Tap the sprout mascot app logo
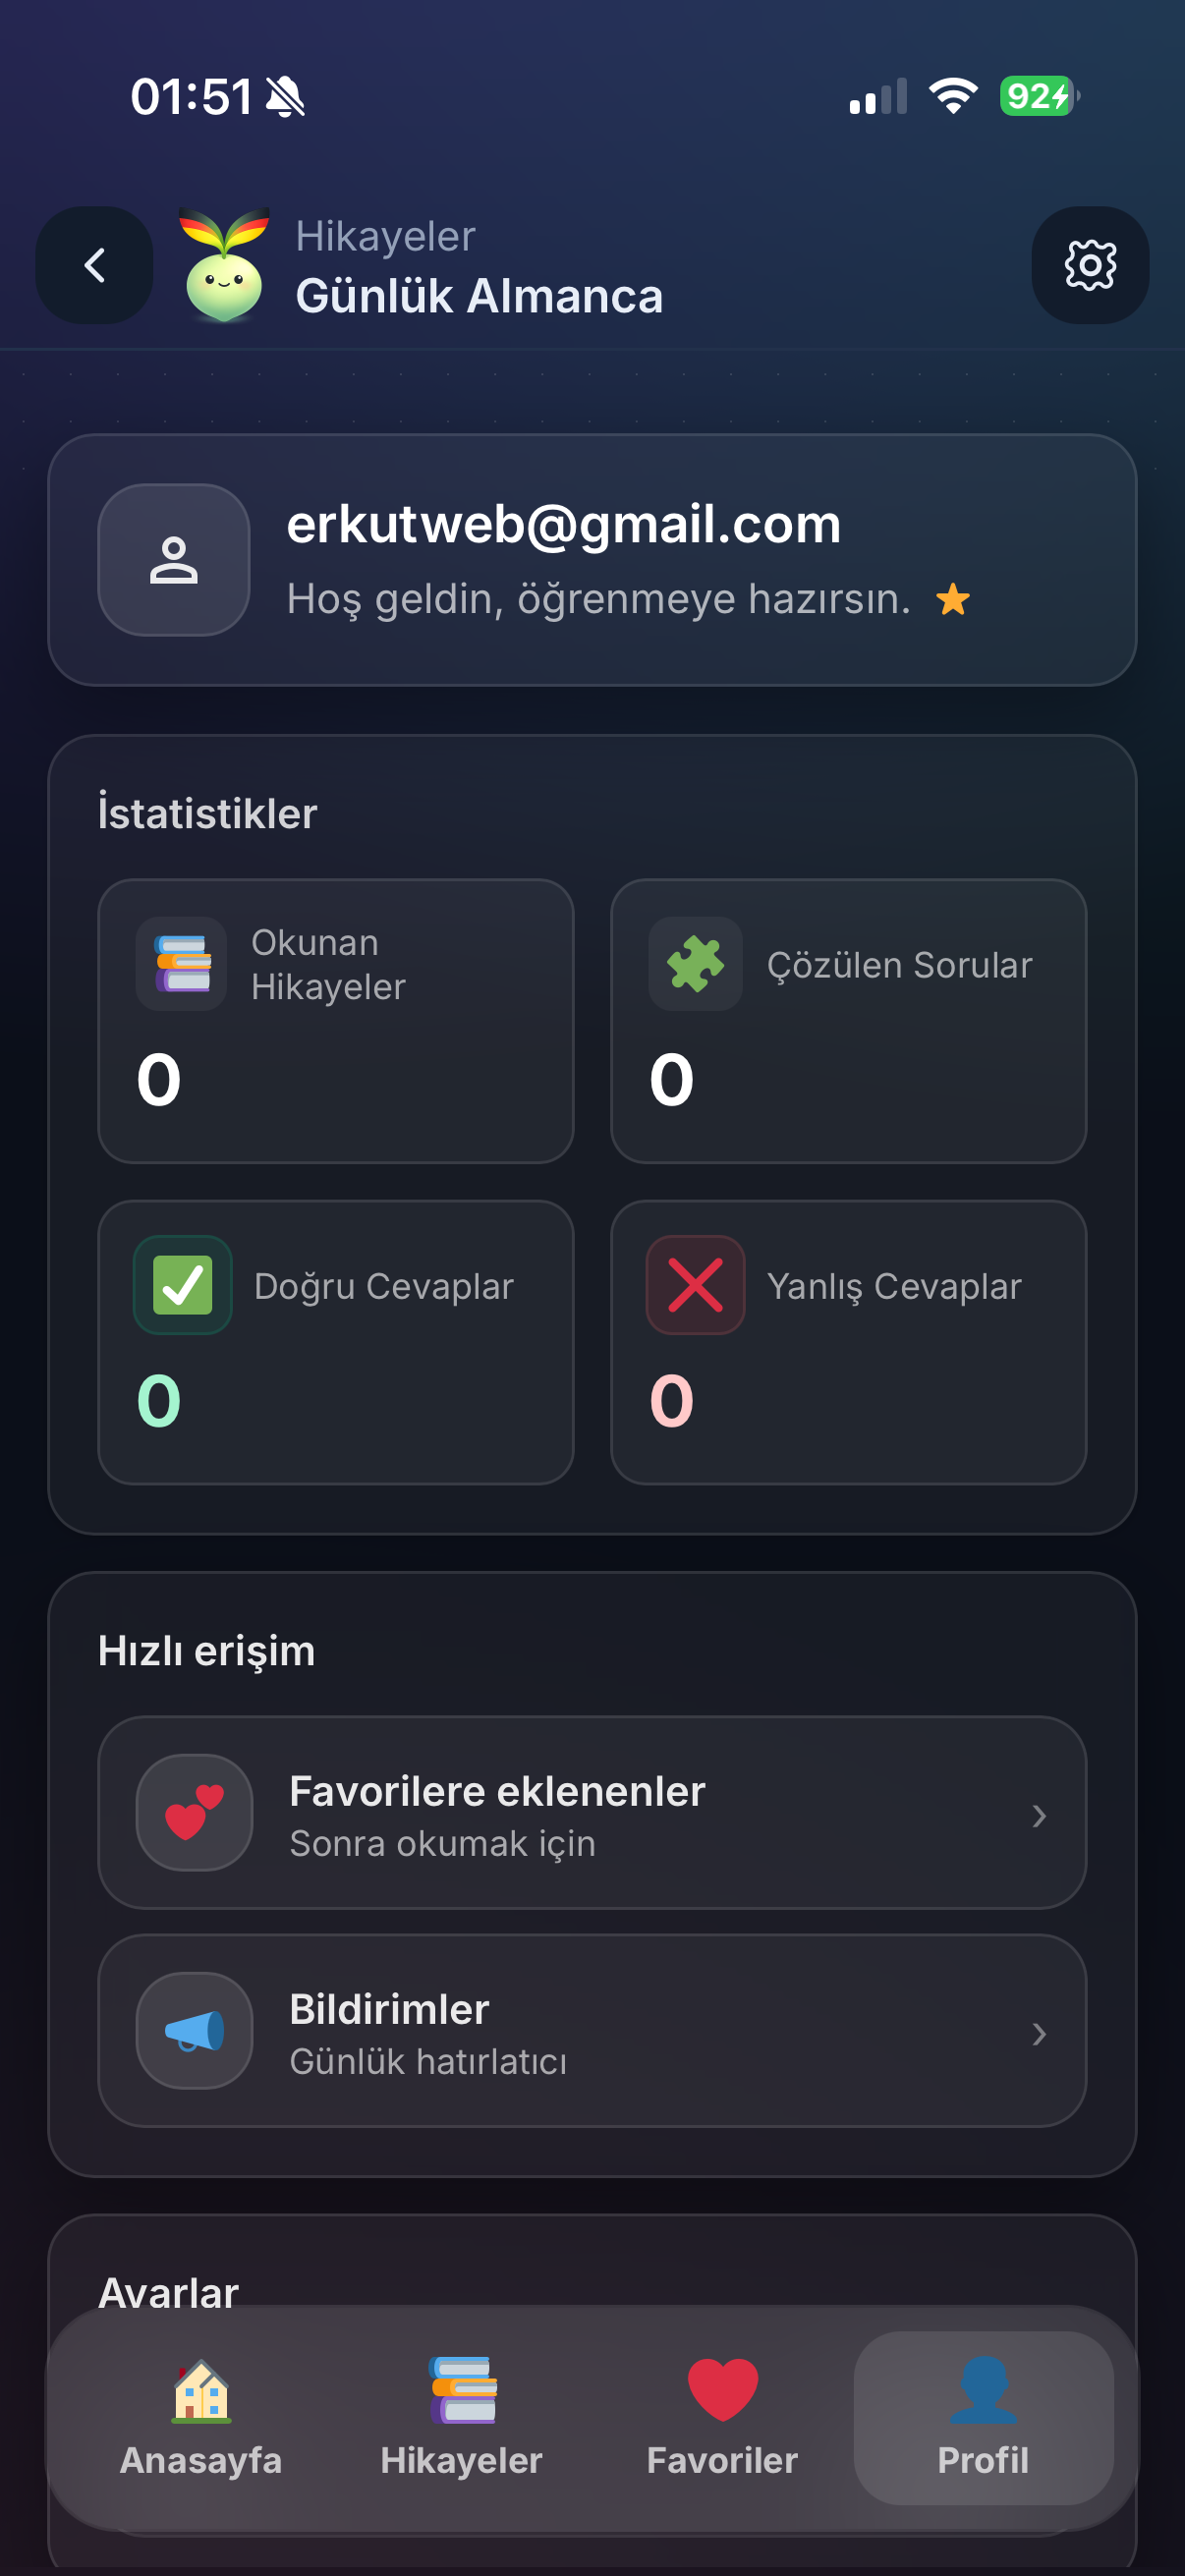Viewport: 1185px width, 2576px height. click(x=224, y=265)
